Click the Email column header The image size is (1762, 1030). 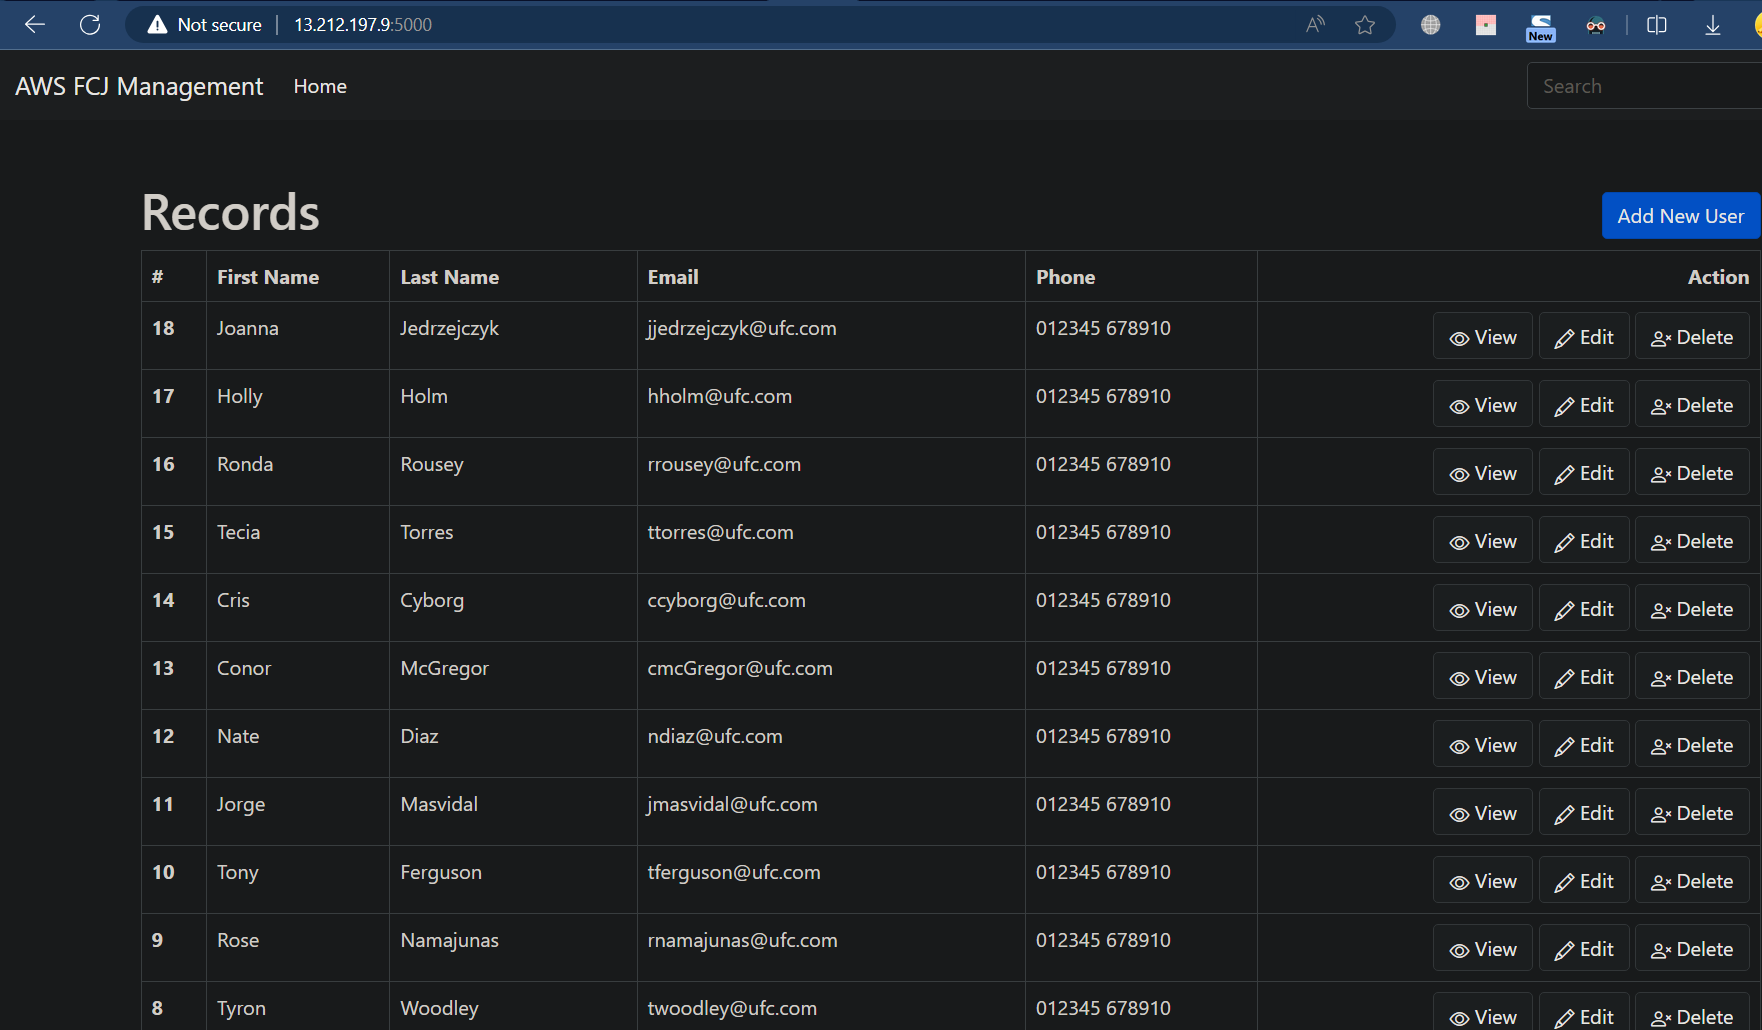click(673, 277)
